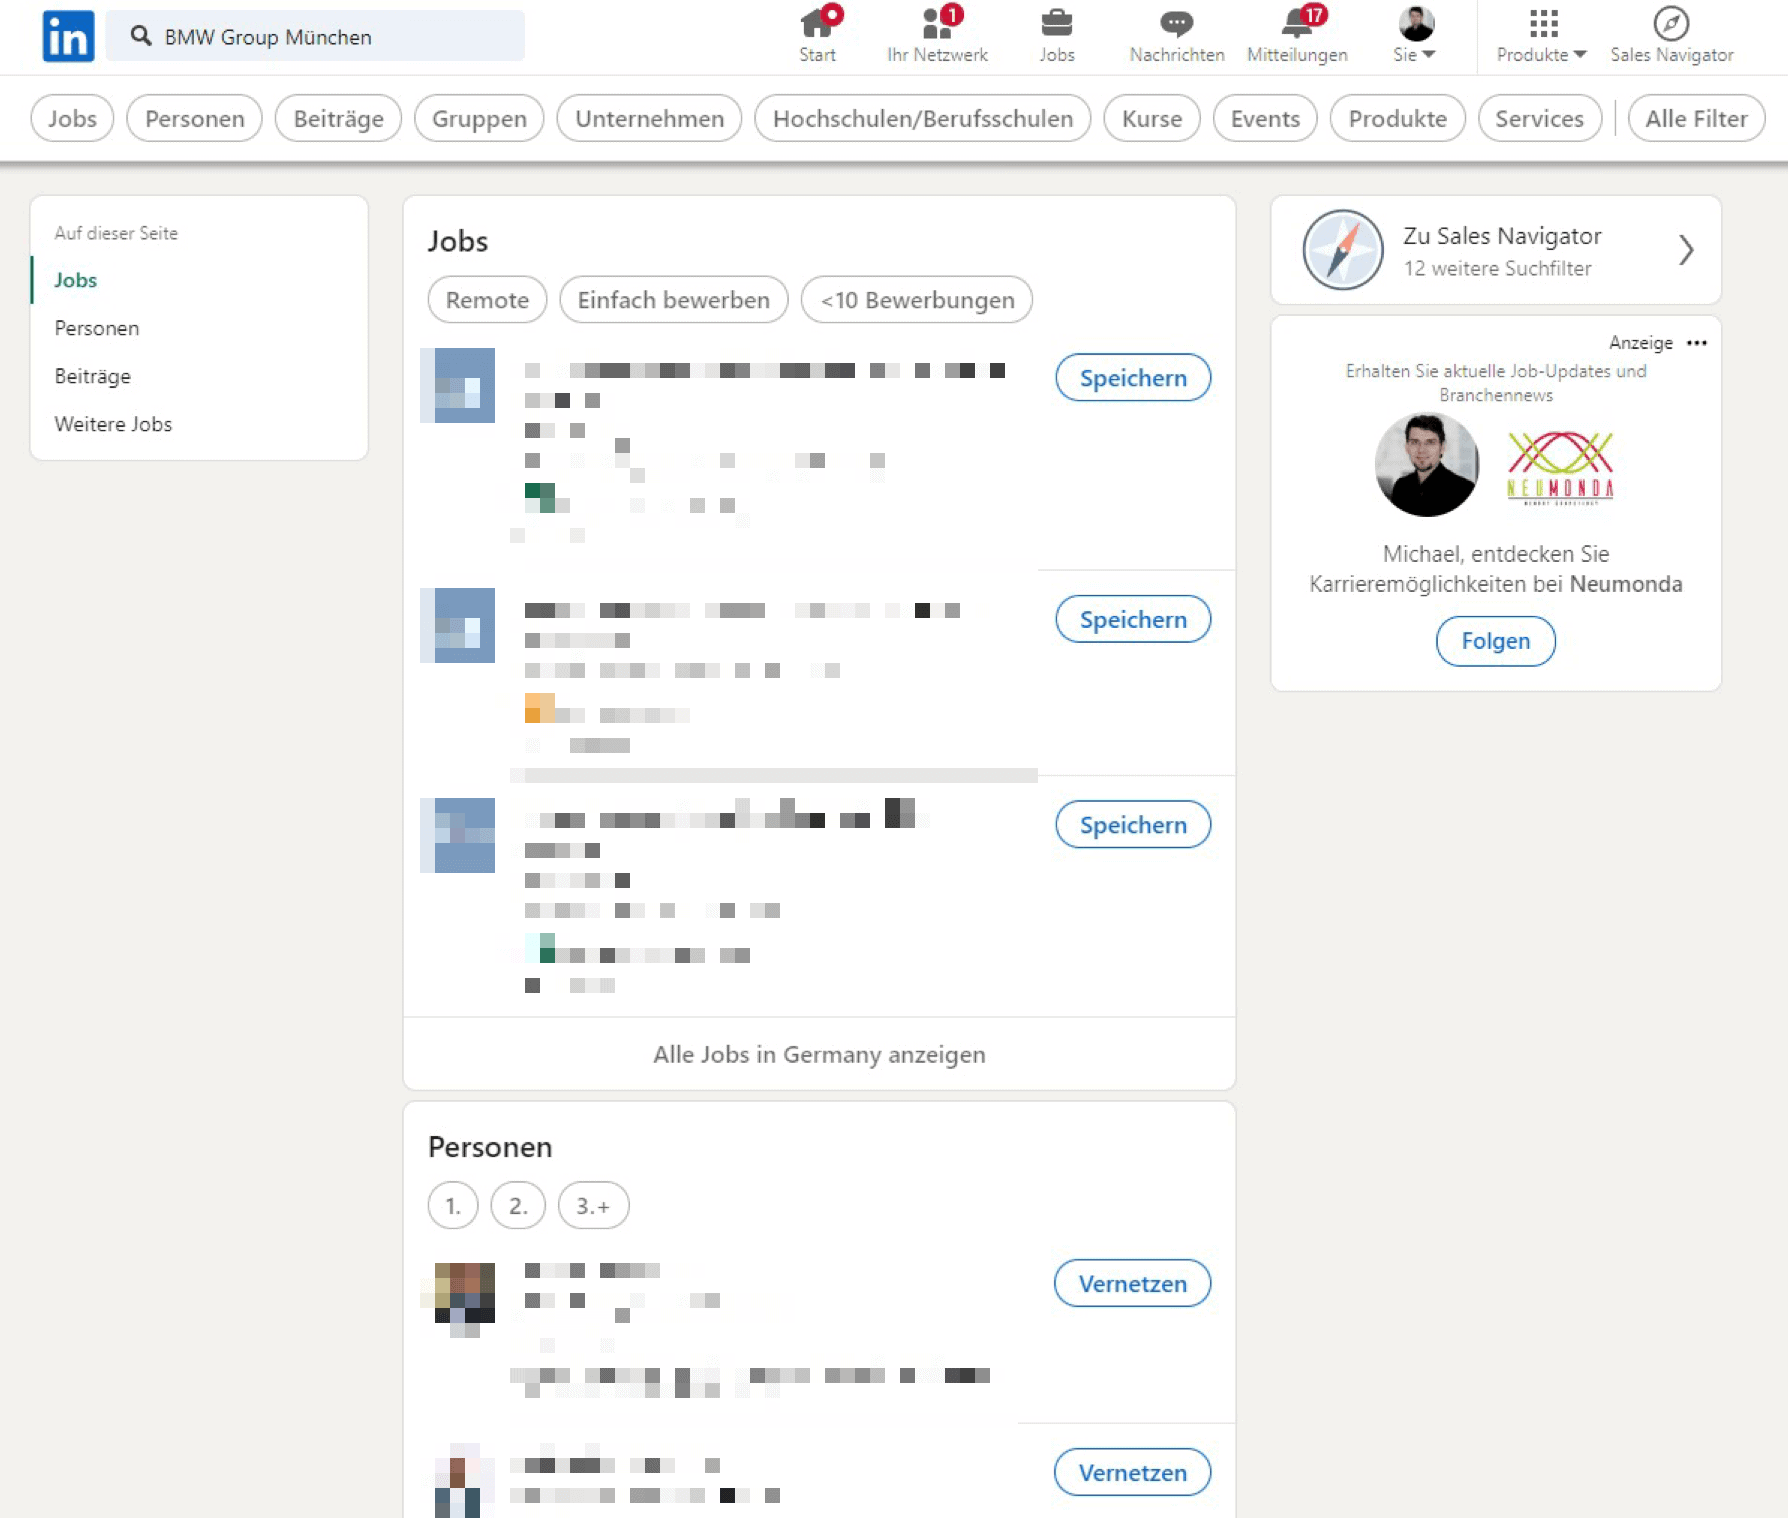Expand the Sie profile dropdown
Screen dimensions: 1788x1518
click(x=1415, y=35)
